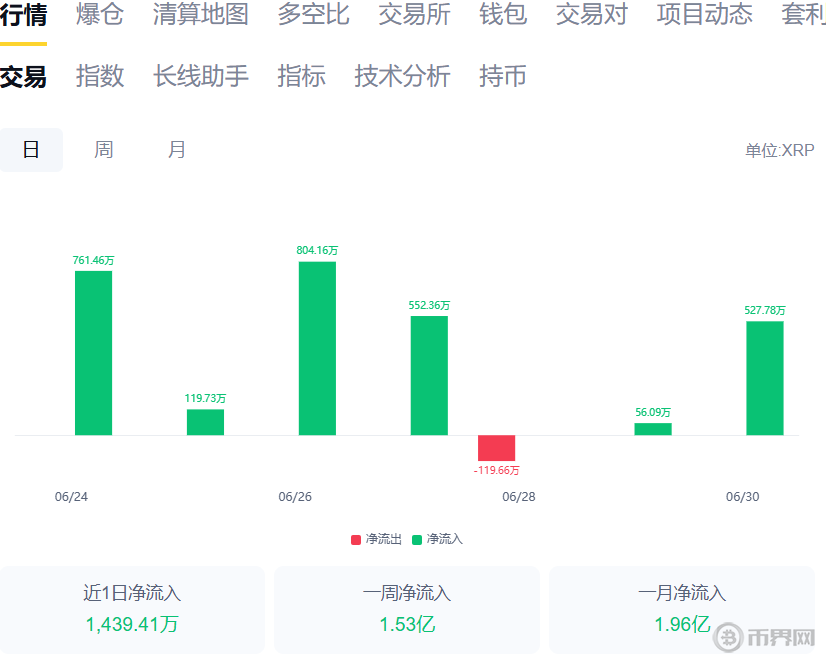The image size is (826, 665).
Task: Select the 指数 sub-tab
Action: (x=100, y=76)
